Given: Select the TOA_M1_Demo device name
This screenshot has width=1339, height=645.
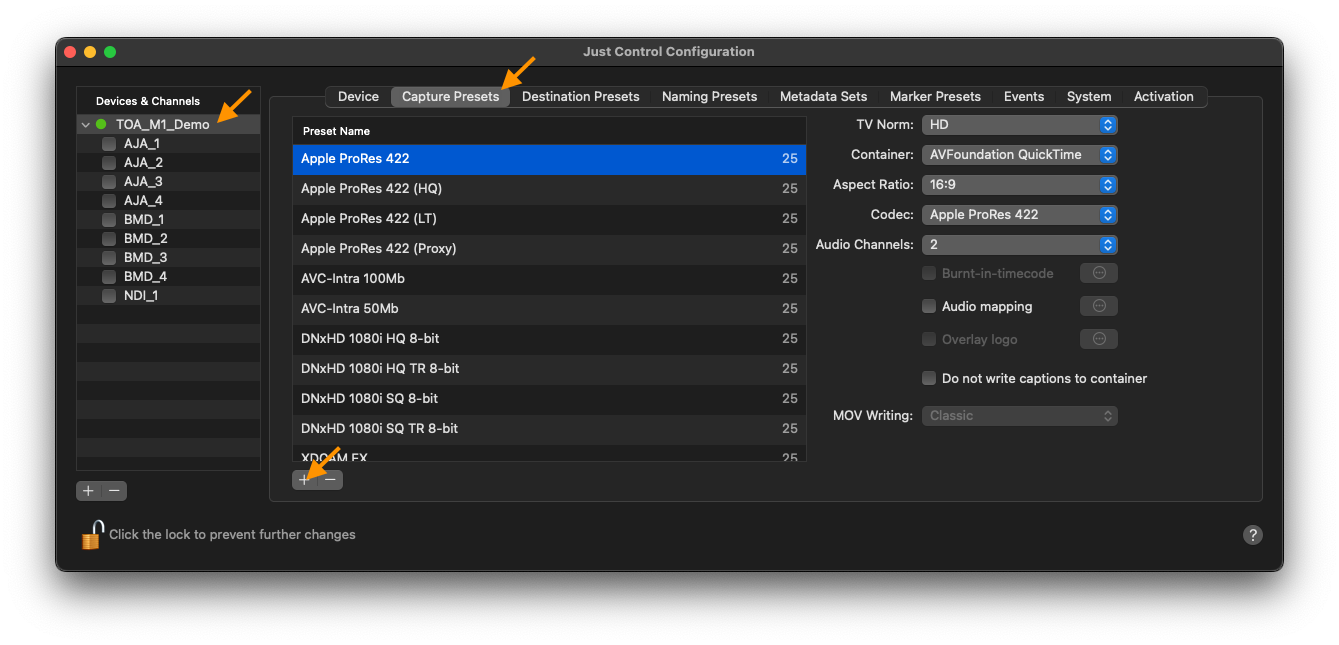Looking at the screenshot, I should [163, 125].
